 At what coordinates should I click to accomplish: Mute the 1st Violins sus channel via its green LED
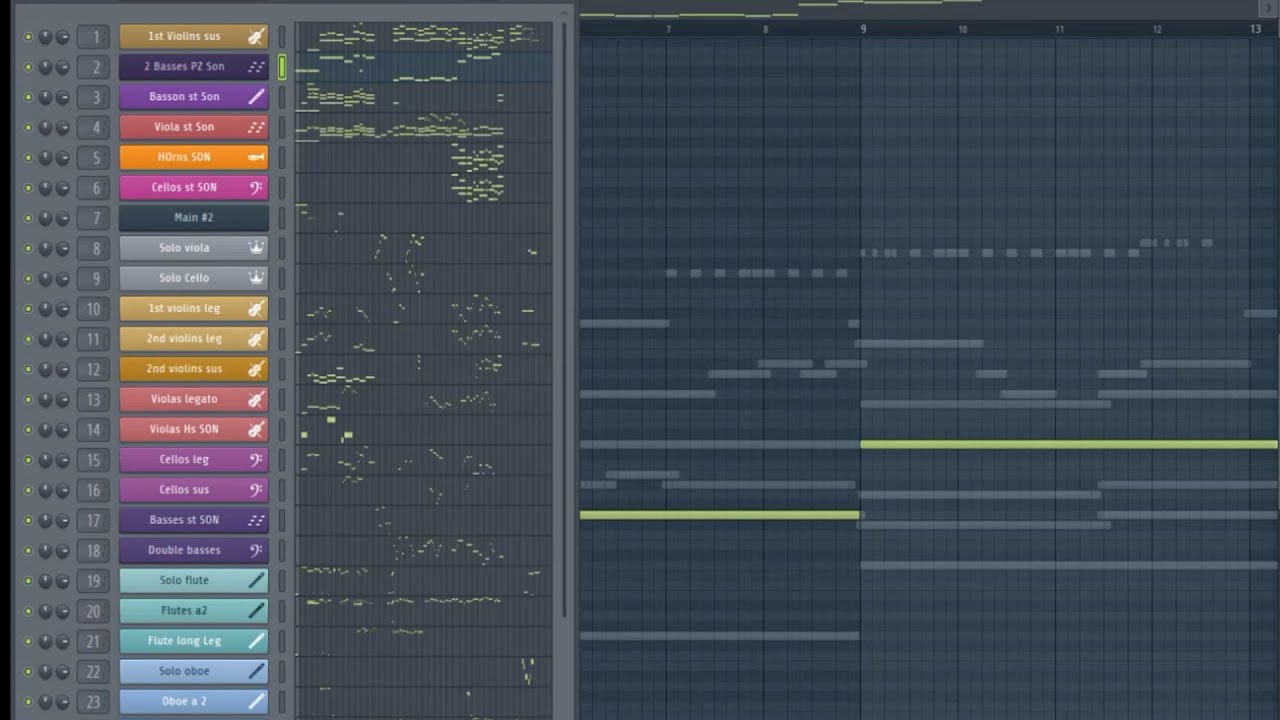pyautogui.click(x=28, y=37)
